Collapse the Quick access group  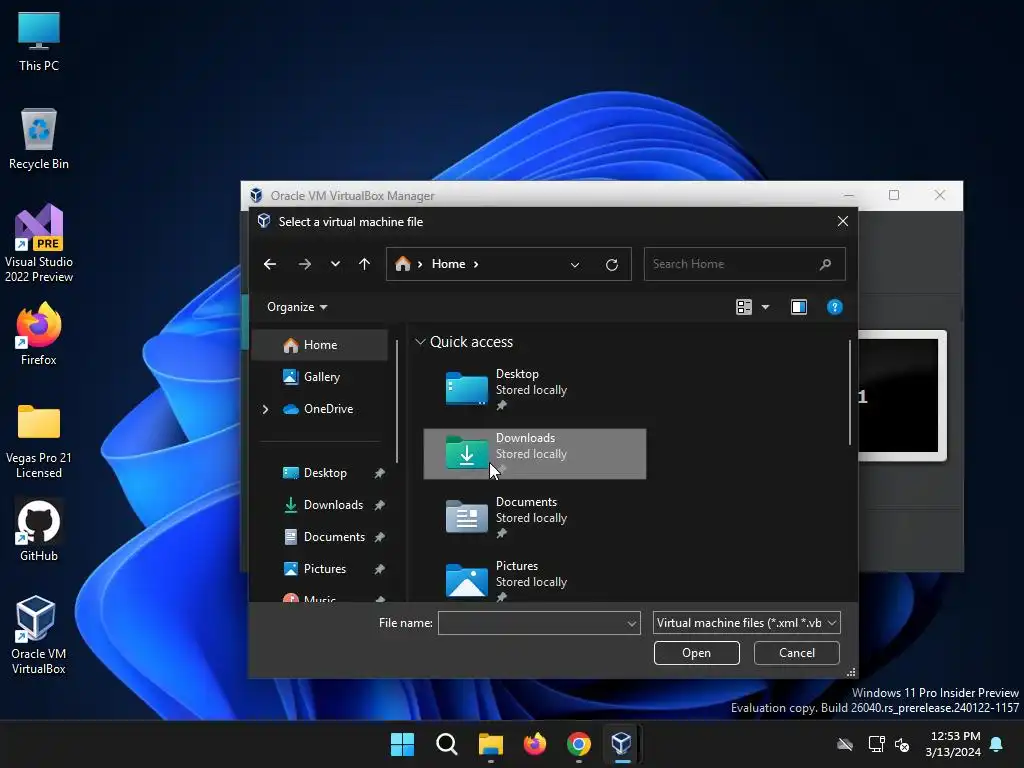(x=421, y=342)
